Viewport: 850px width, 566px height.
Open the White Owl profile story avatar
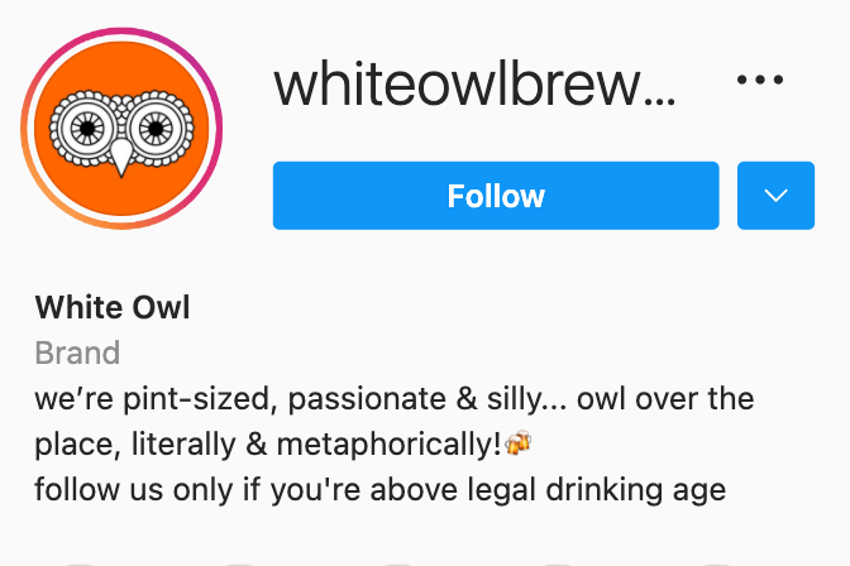[121, 128]
